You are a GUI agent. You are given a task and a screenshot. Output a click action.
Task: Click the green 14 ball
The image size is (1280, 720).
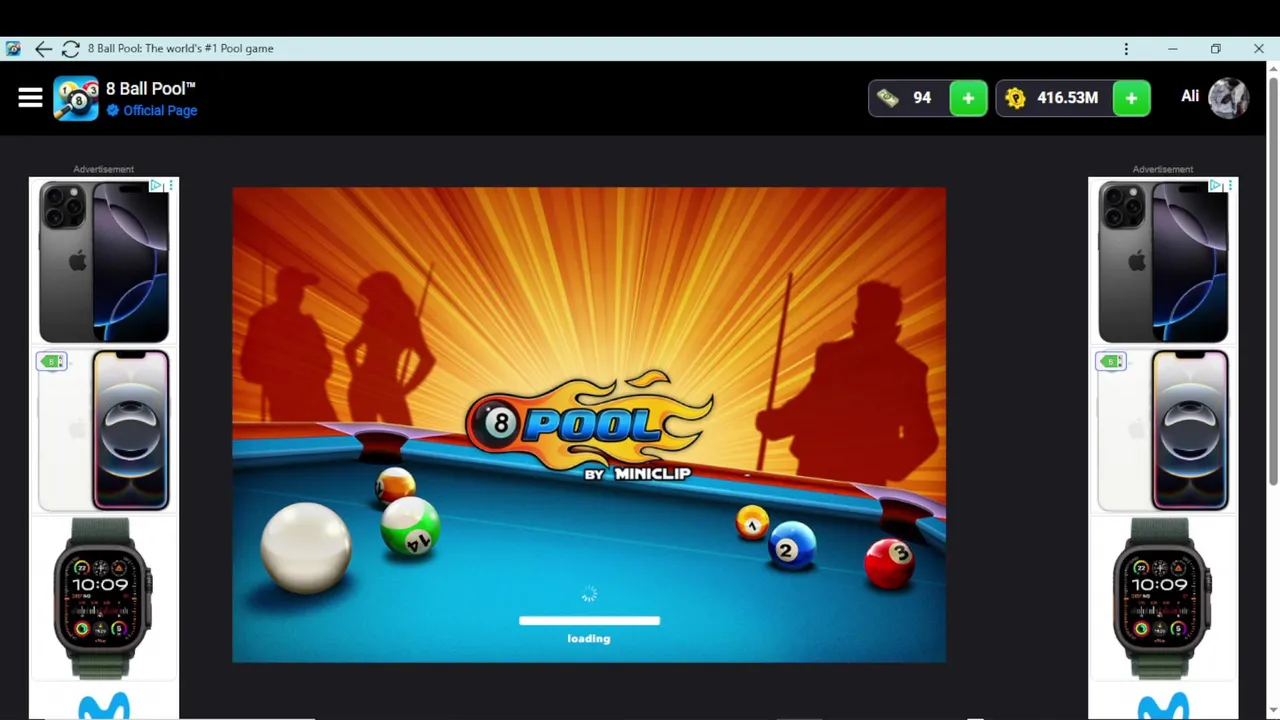(x=410, y=527)
